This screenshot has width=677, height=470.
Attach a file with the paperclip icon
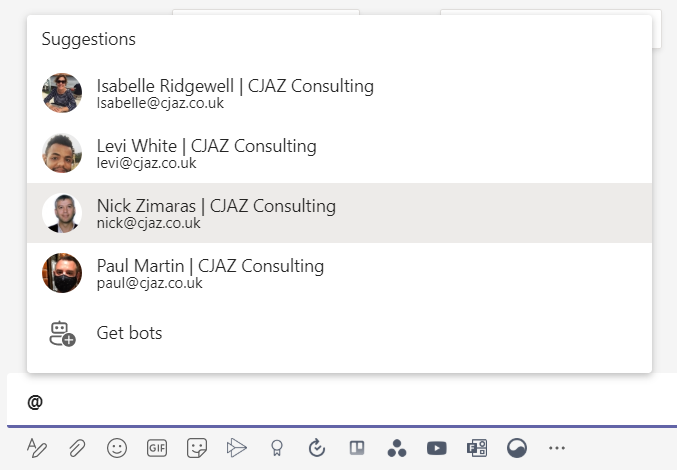77,448
